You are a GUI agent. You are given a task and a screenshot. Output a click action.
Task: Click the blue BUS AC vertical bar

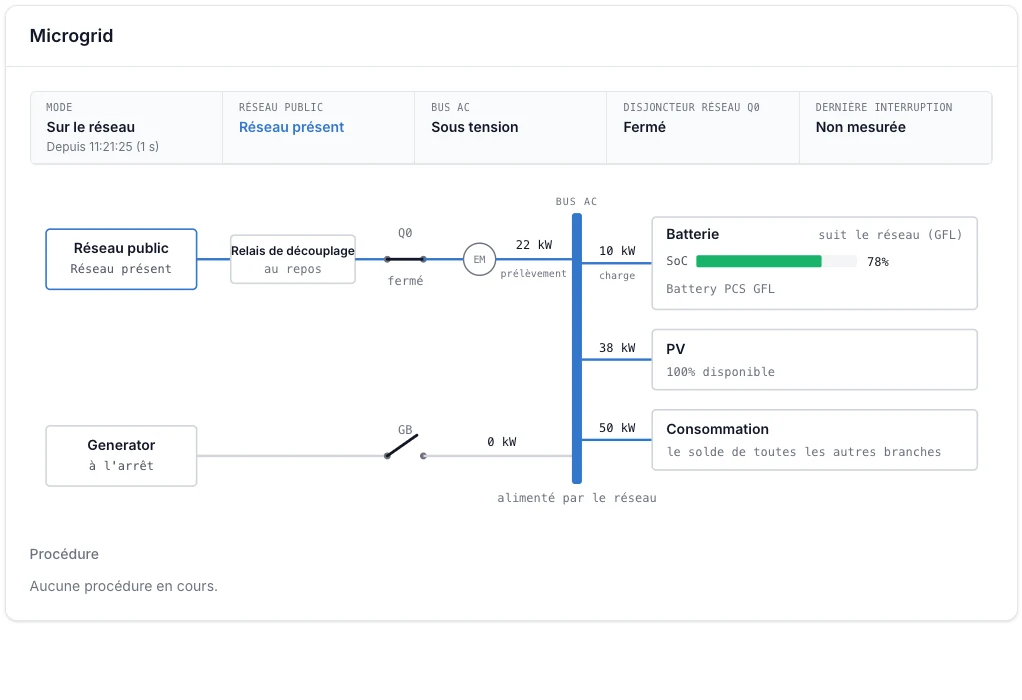577,349
